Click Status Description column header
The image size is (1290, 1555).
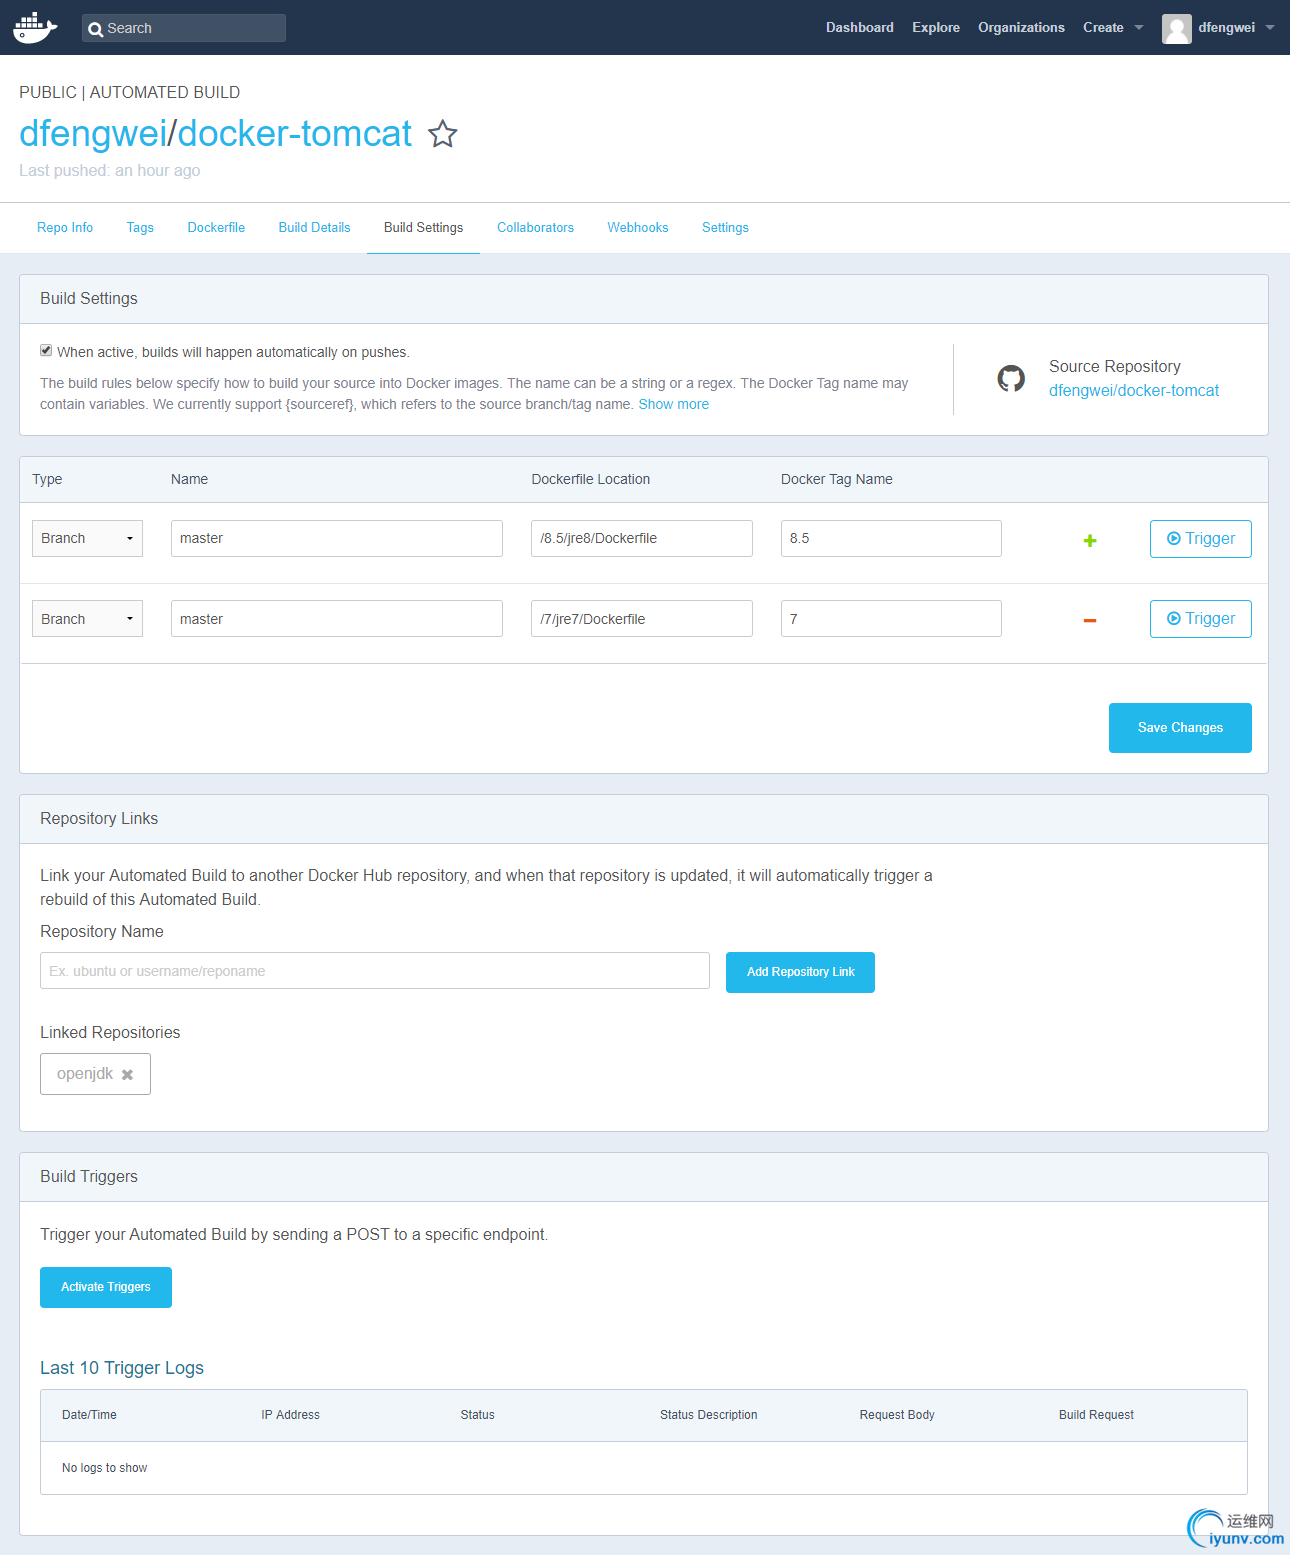click(709, 1415)
